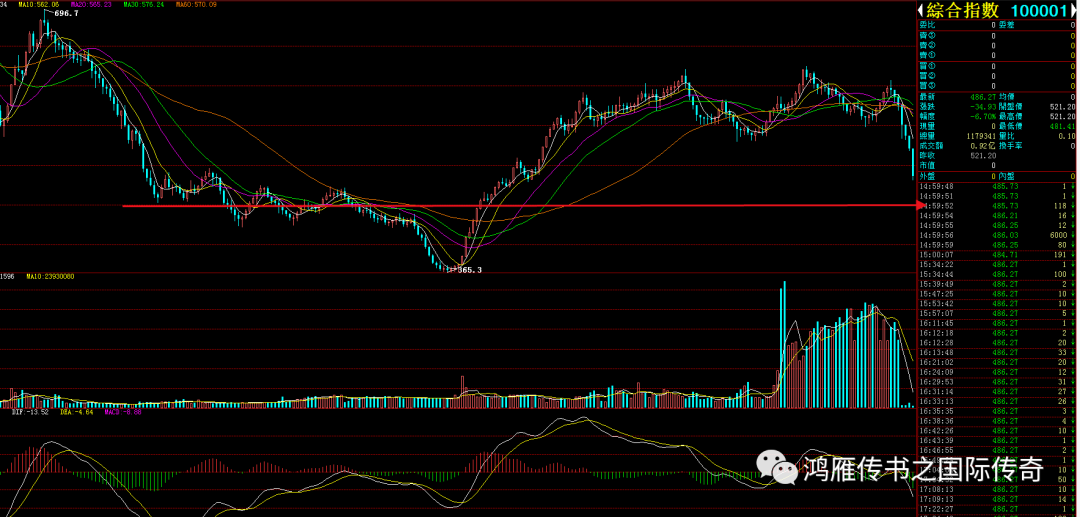
Task: Click the MA20:565.23 indicator label
Action: (92, 4)
